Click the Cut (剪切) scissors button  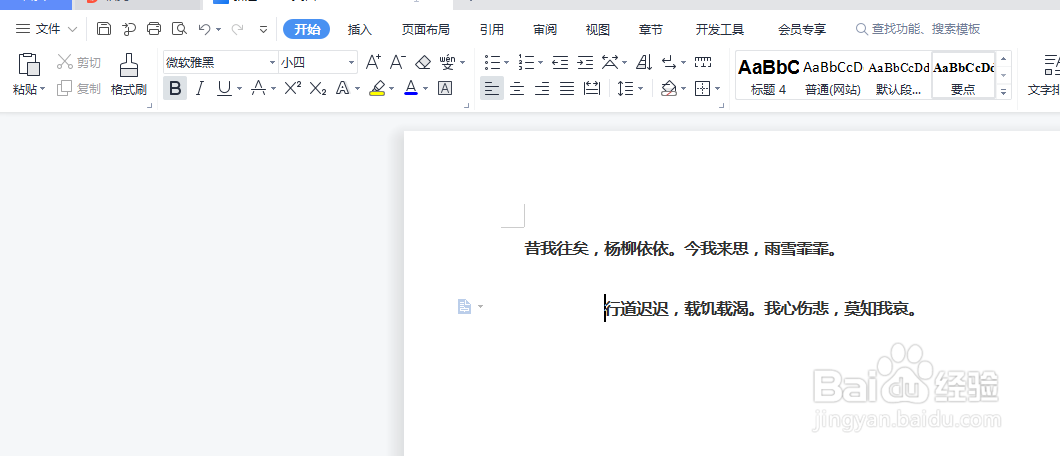pyautogui.click(x=78, y=63)
